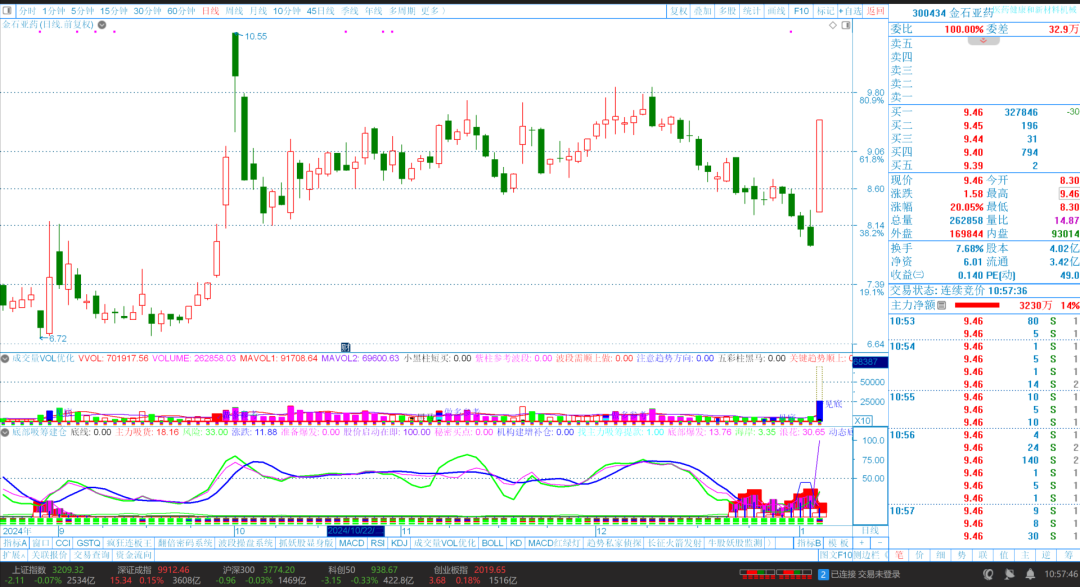Select the 60分钟 timeframe
The width and height of the screenshot is (1080, 587).
pos(181,11)
